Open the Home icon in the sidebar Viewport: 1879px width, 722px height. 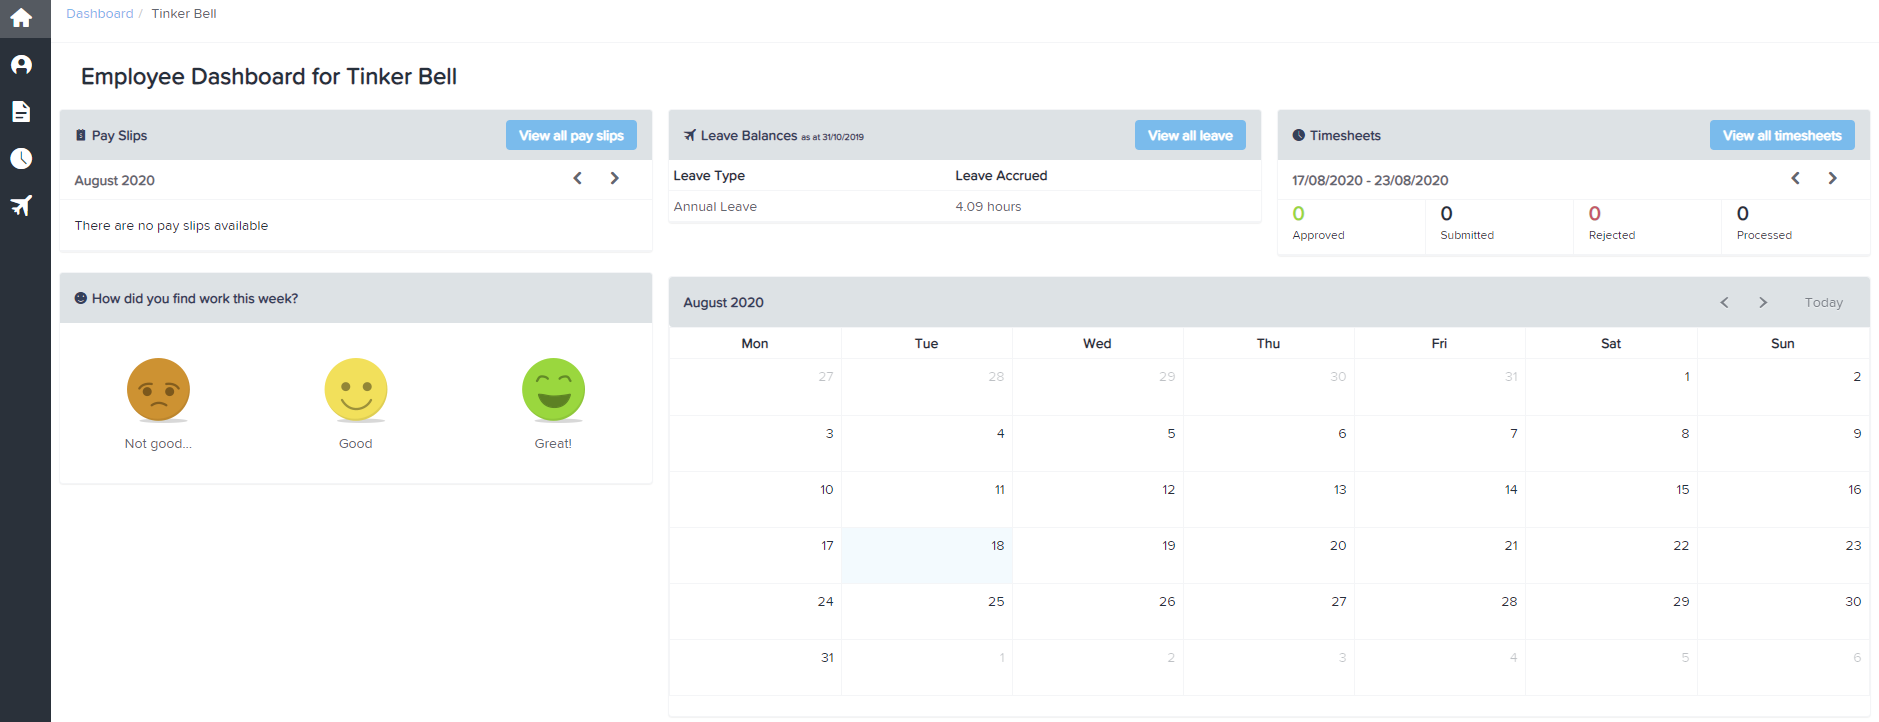point(21,18)
